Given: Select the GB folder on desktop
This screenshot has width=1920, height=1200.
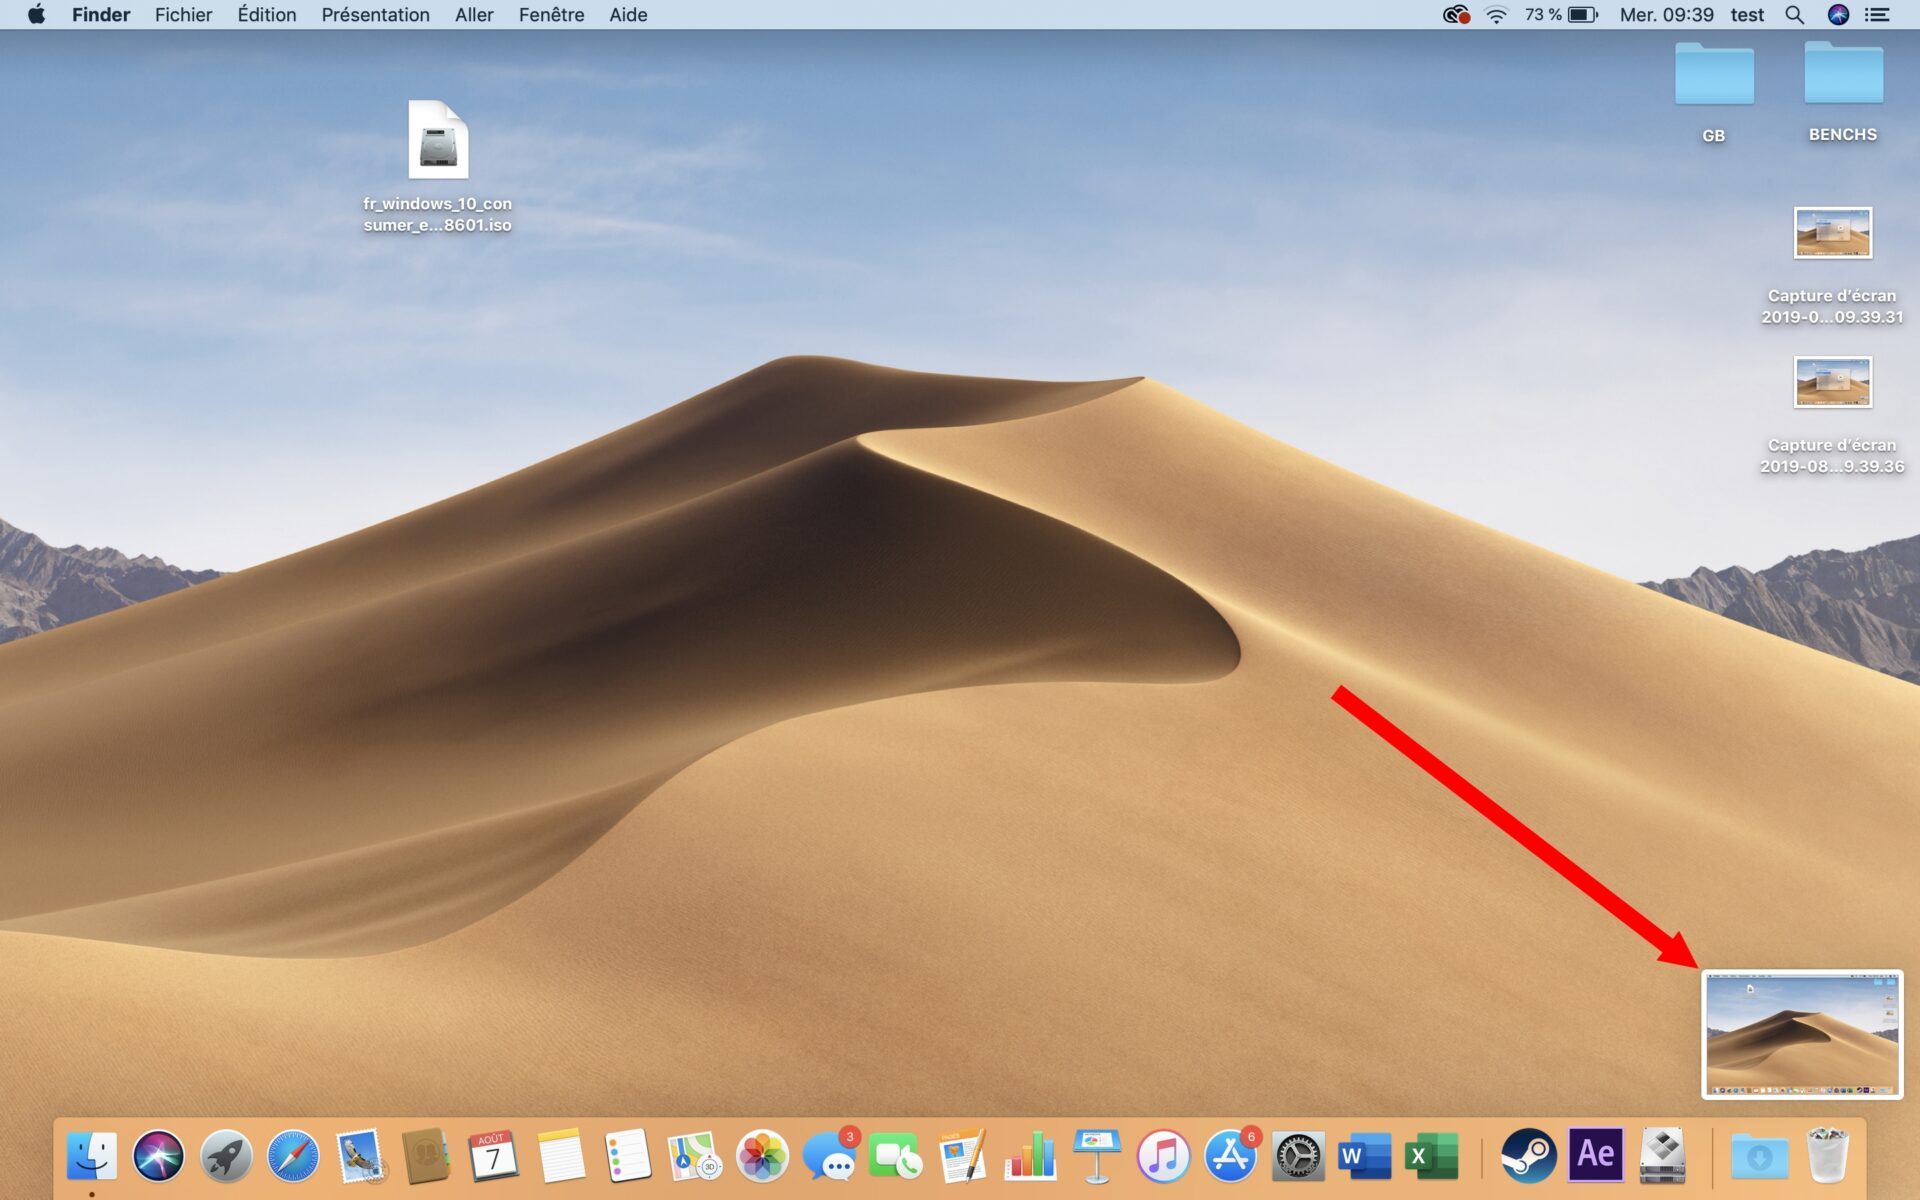Looking at the screenshot, I should tap(1714, 74).
